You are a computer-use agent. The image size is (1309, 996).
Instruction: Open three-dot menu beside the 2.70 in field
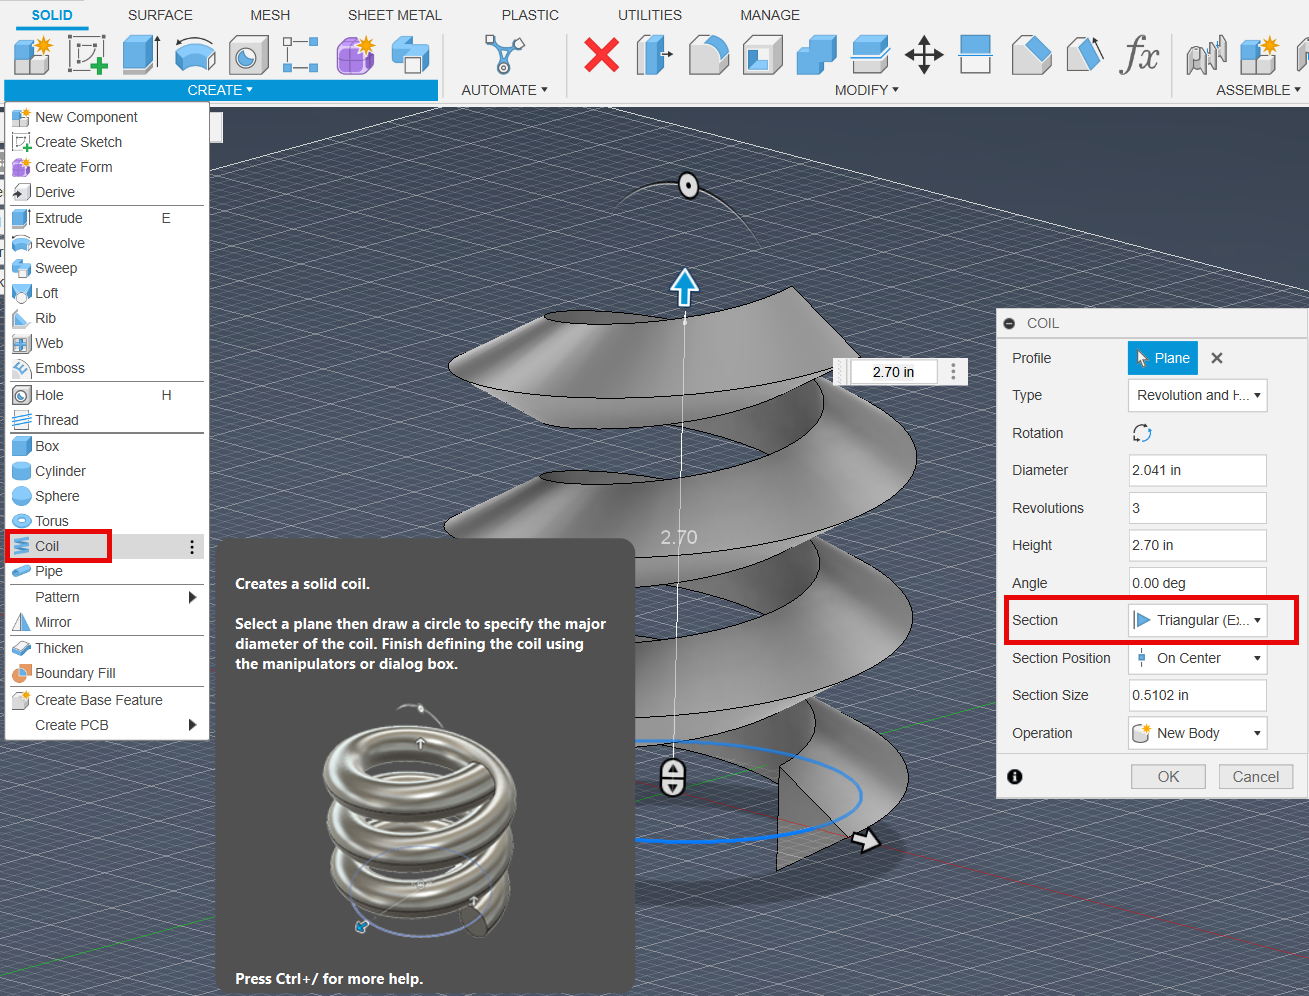[x=953, y=372]
